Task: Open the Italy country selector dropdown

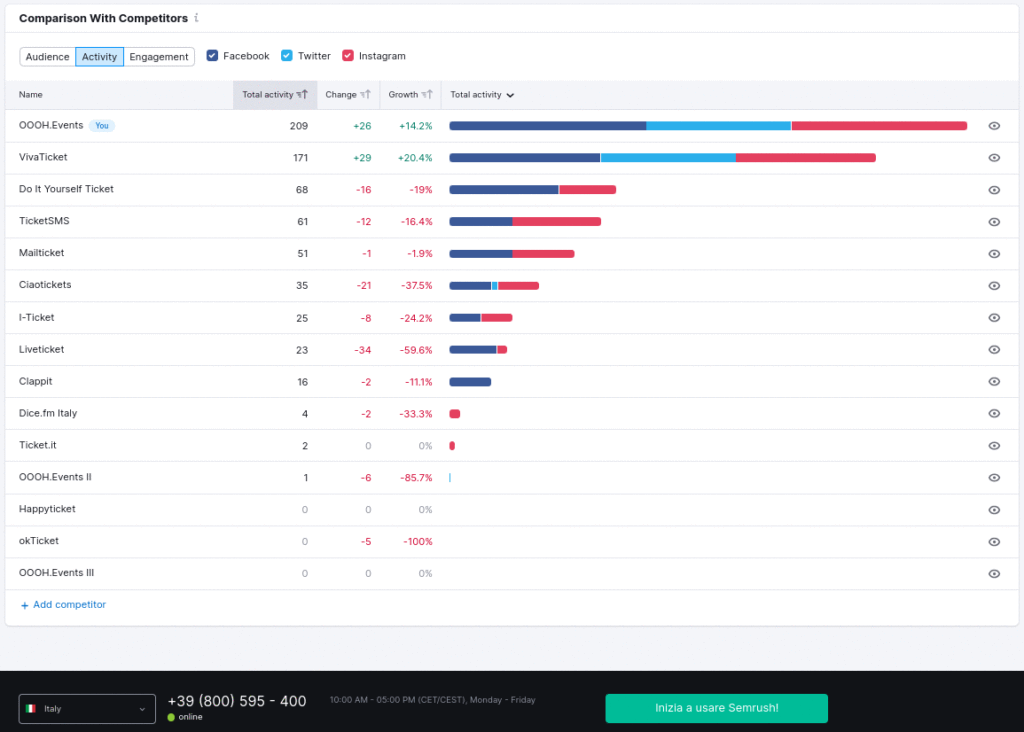Action: pyautogui.click(x=87, y=709)
